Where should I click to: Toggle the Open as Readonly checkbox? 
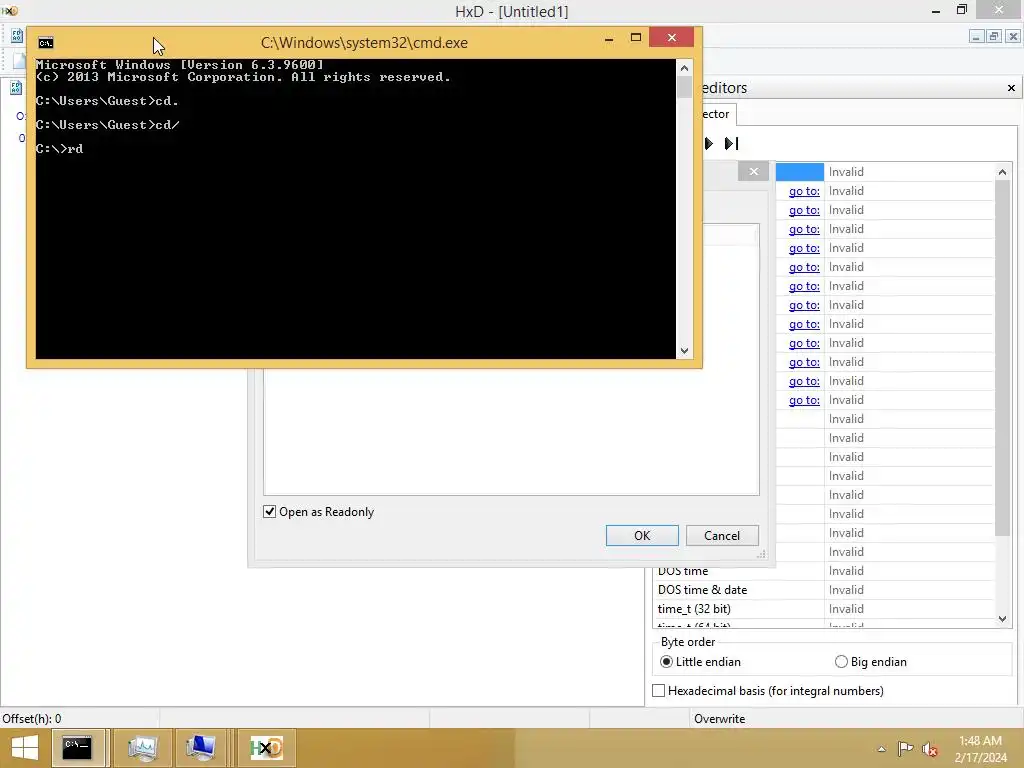click(270, 511)
